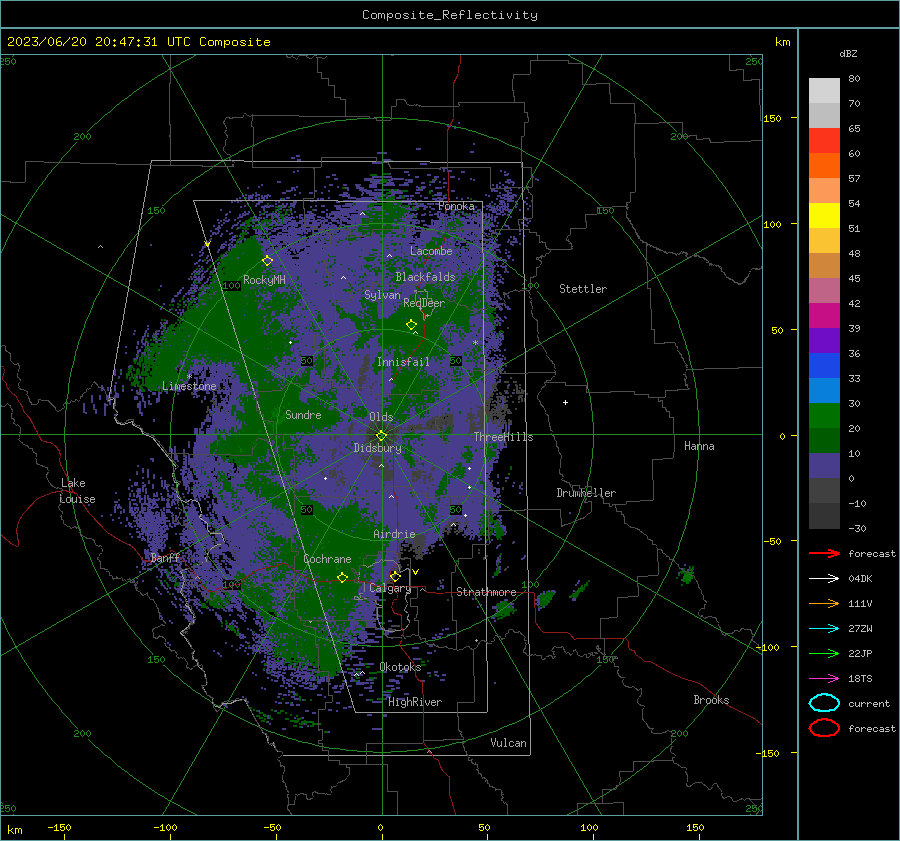Viewport: 900px width, 841px height.
Task: Click the HighRiver city label
Action: [415, 702]
